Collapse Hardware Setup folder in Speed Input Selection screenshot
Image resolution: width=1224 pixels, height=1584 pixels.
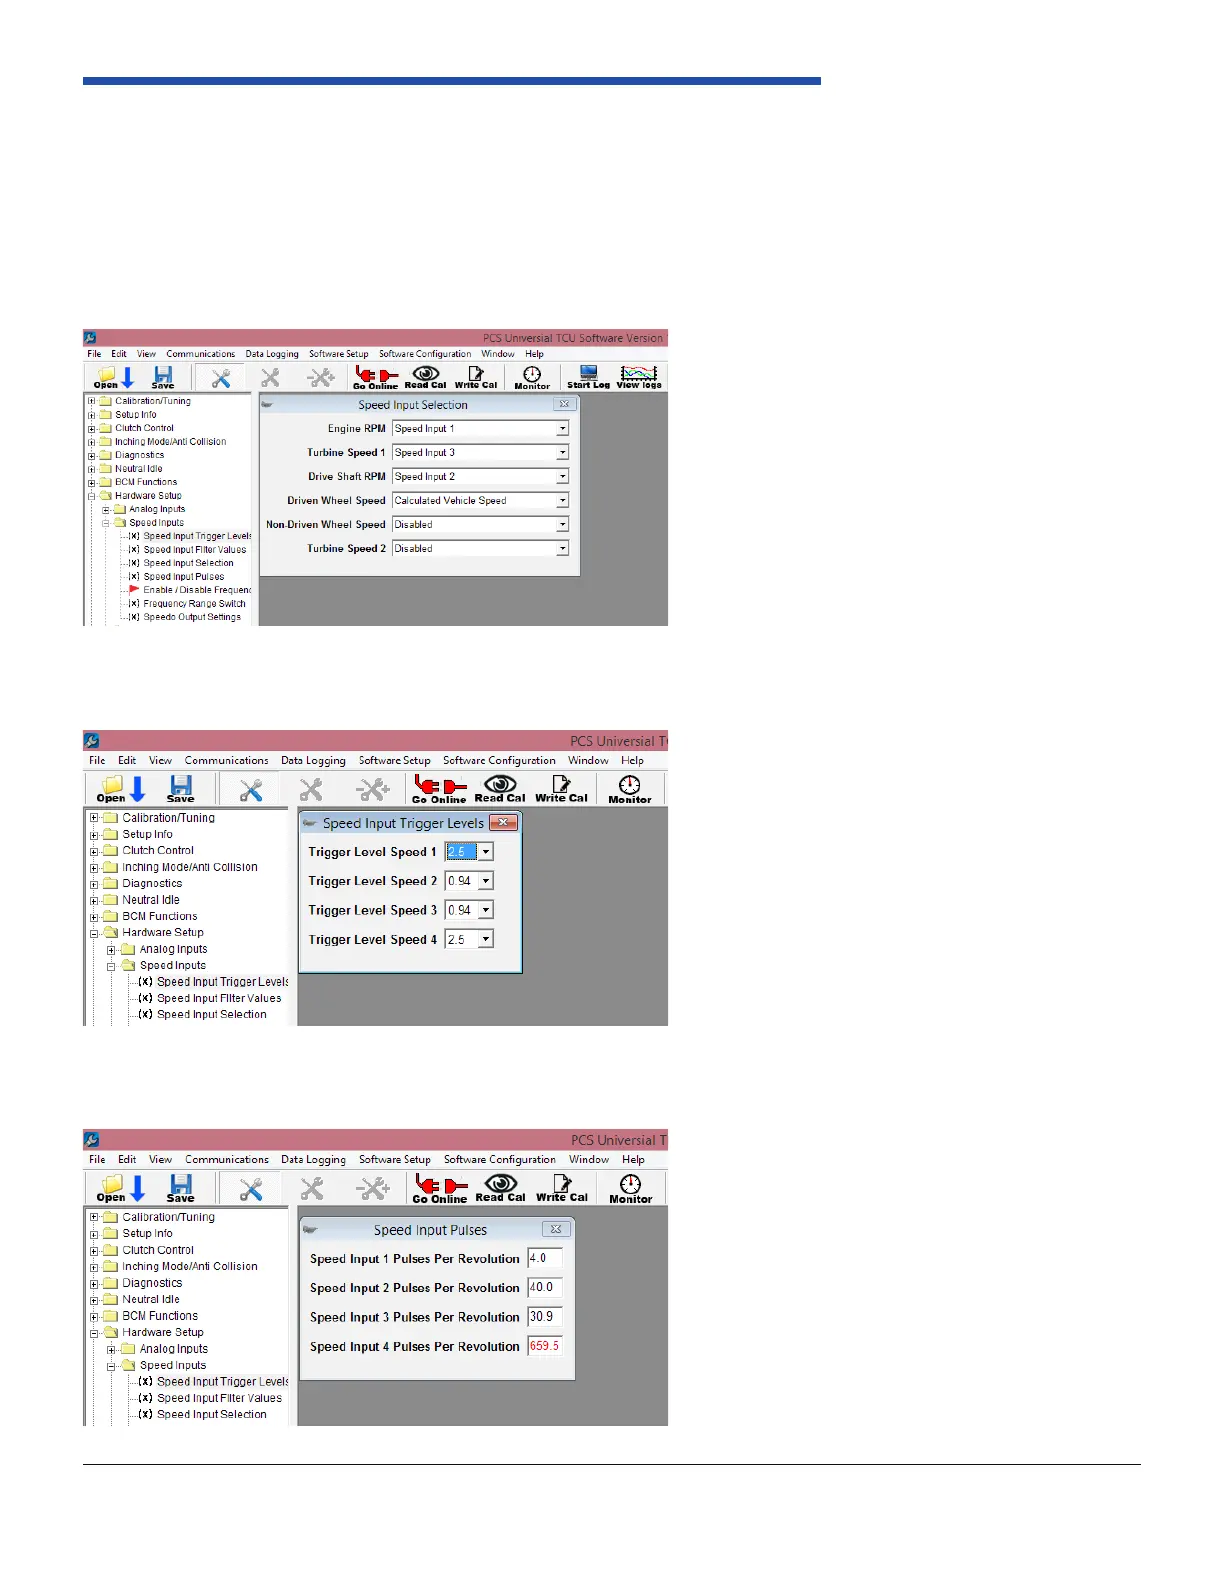click(x=92, y=496)
